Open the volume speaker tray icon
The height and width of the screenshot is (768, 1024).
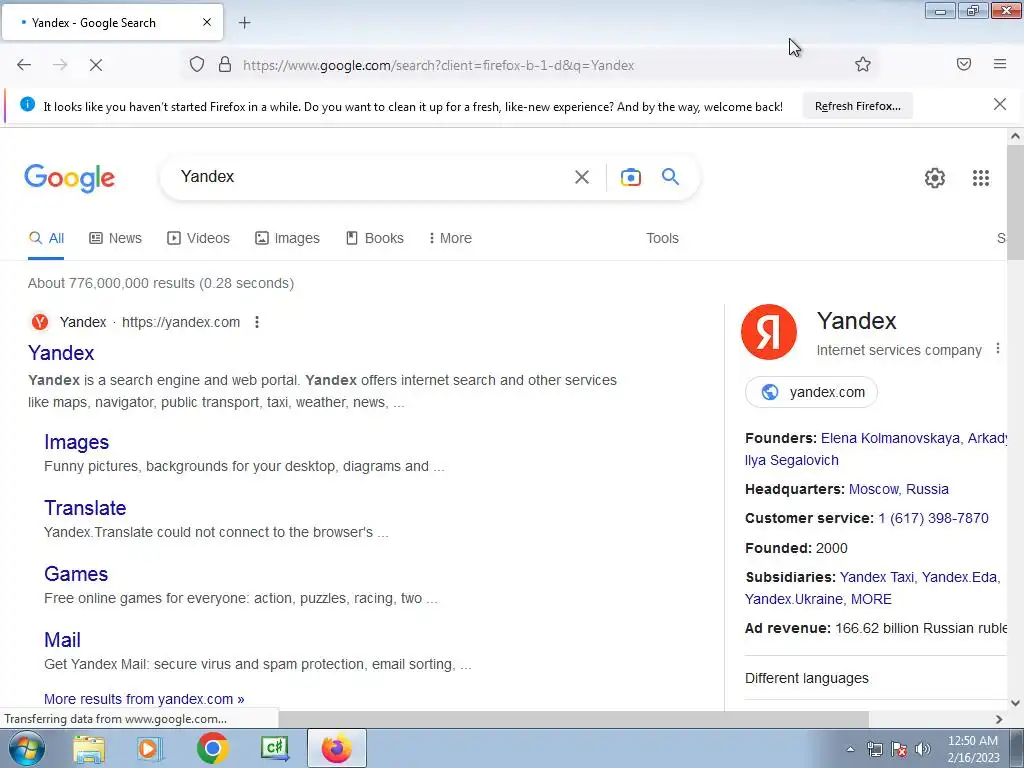tap(923, 749)
